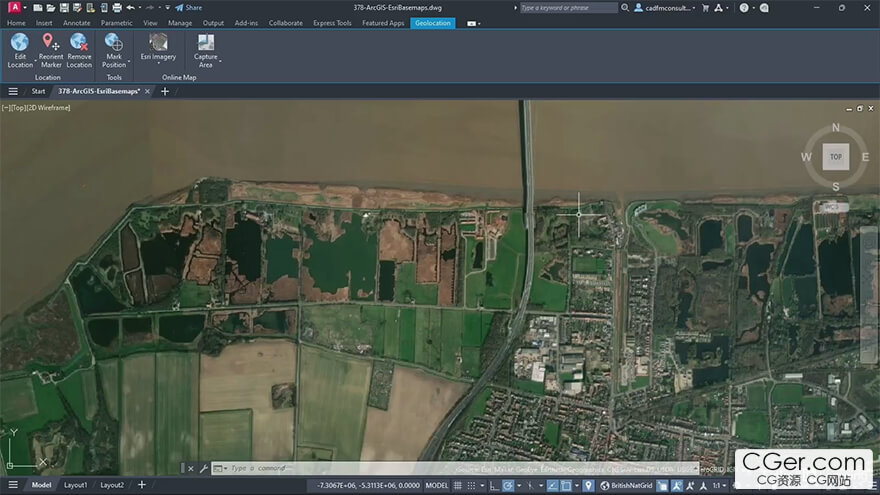The image size is (880, 495).
Task: Open the Esri Imagery map options
Action: [158, 47]
